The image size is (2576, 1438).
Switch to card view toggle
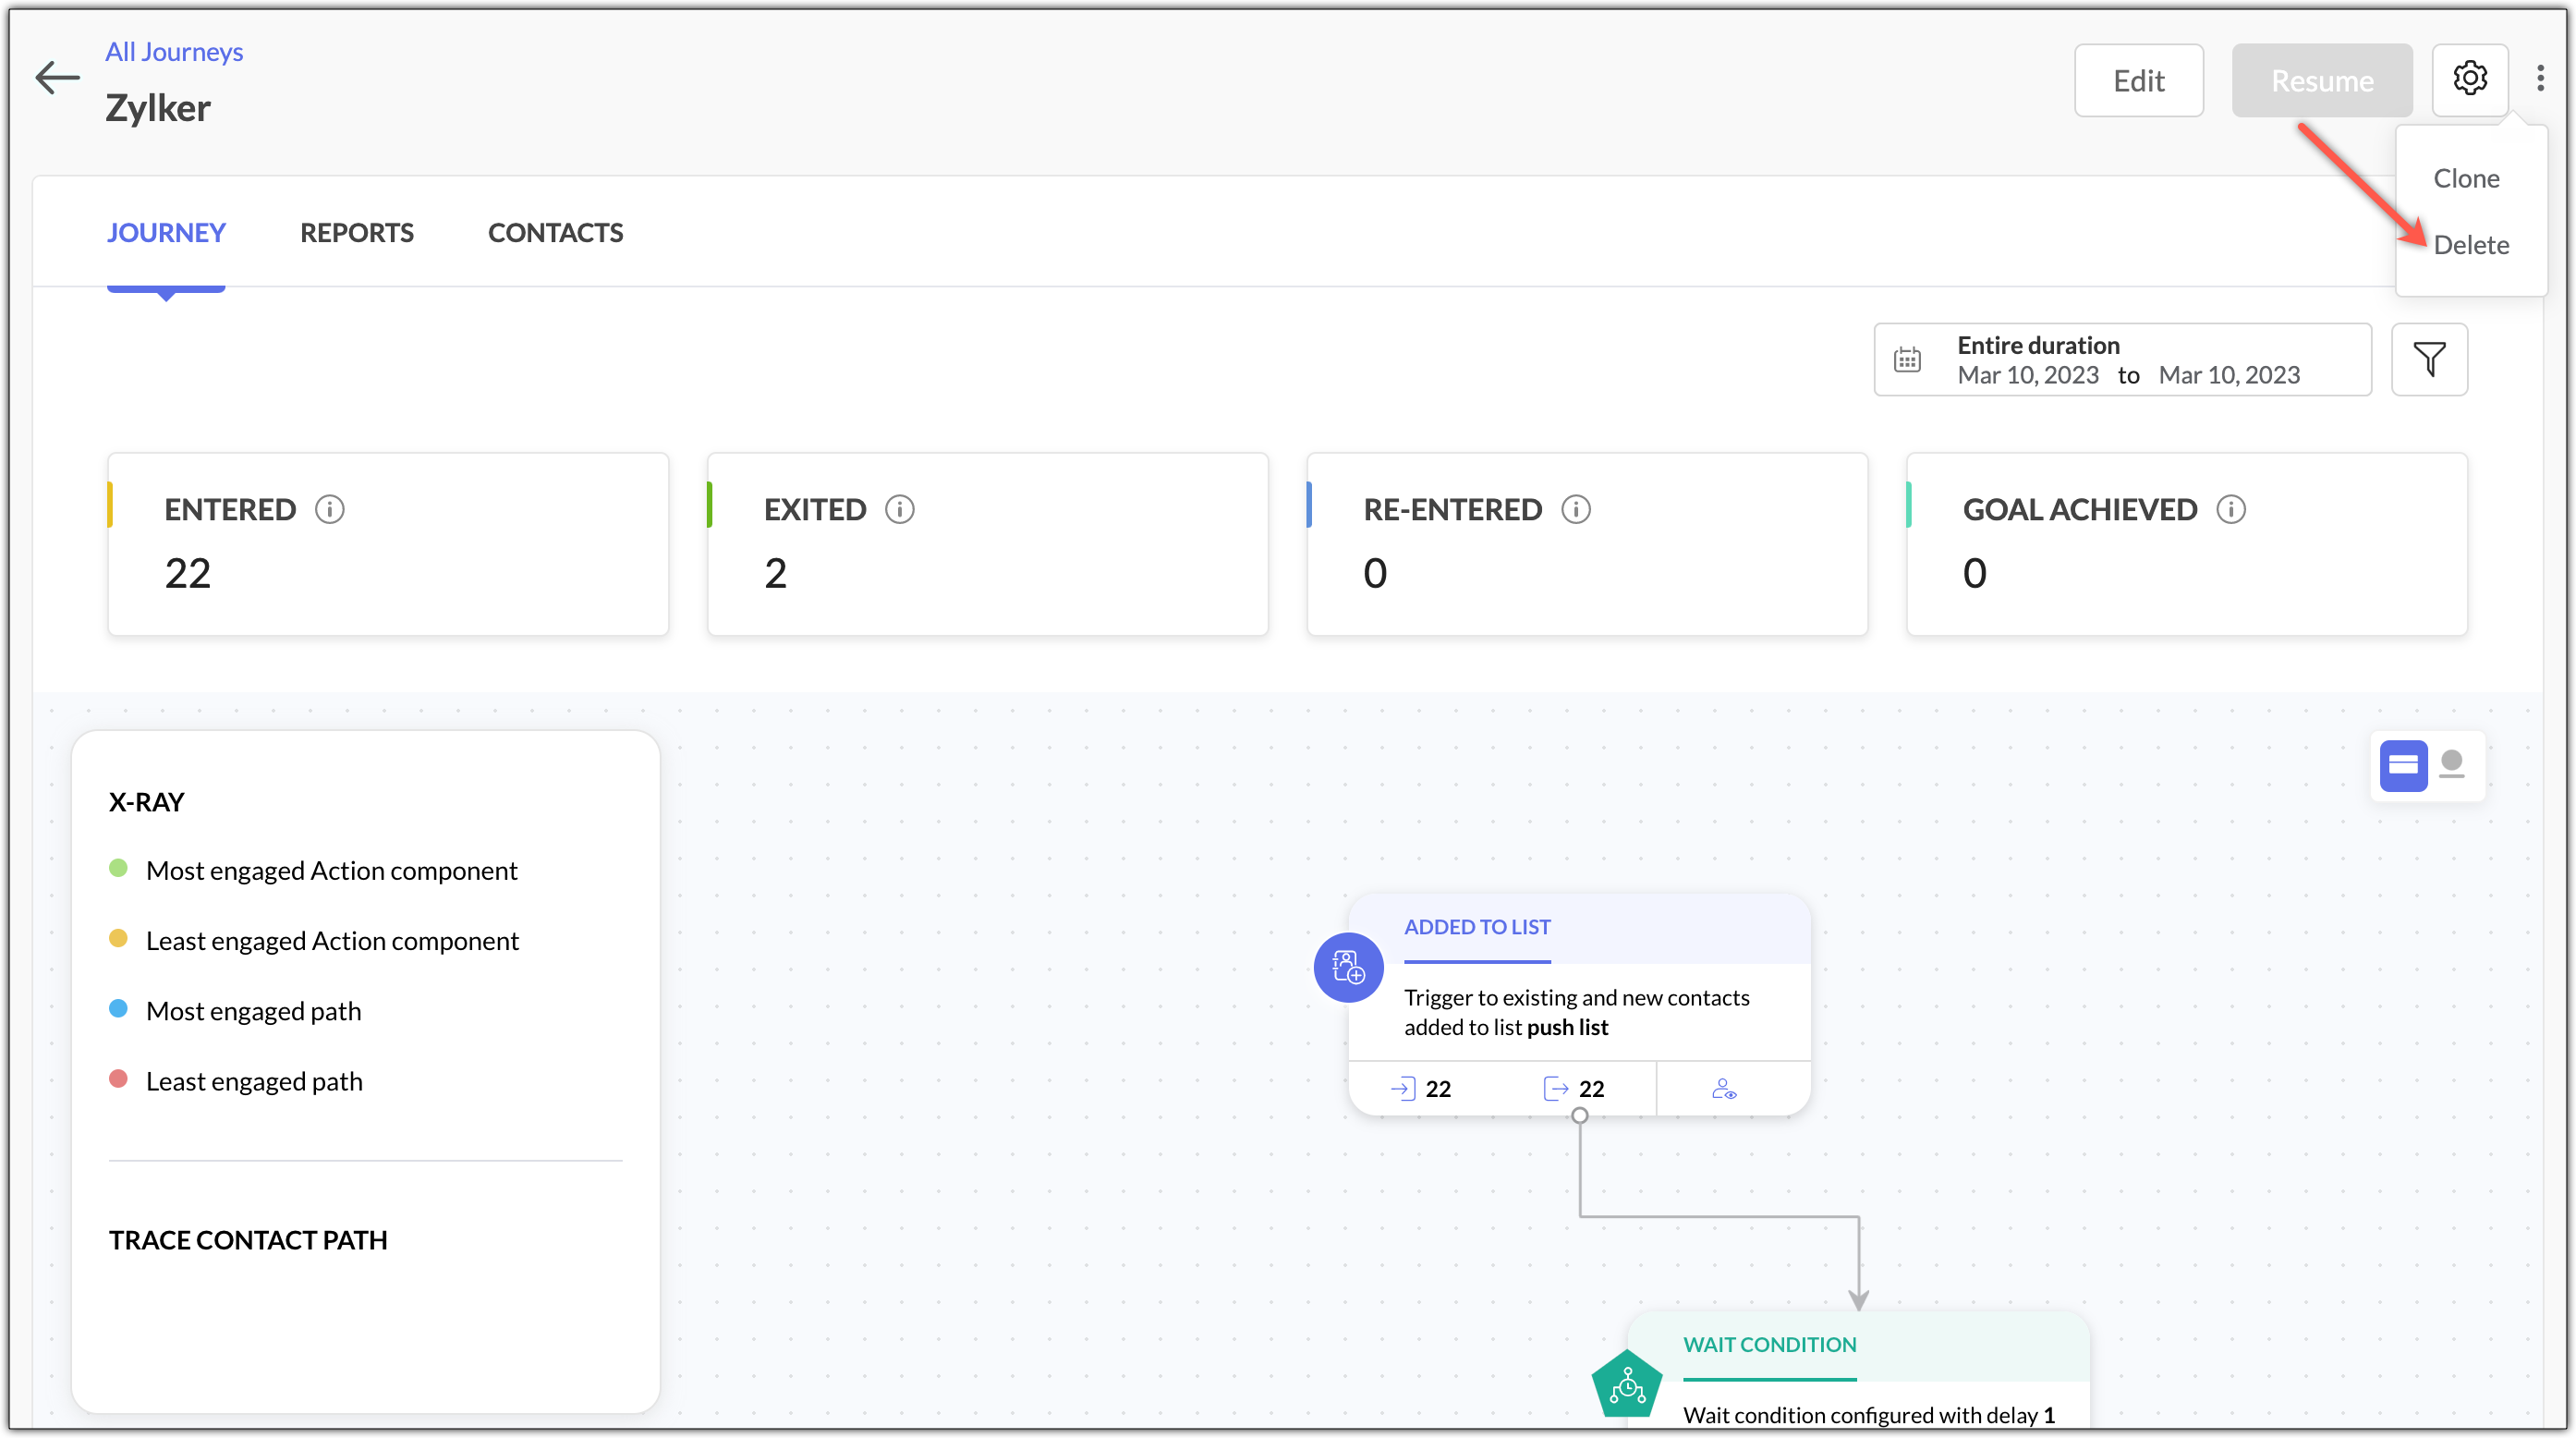coord(2403,766)
